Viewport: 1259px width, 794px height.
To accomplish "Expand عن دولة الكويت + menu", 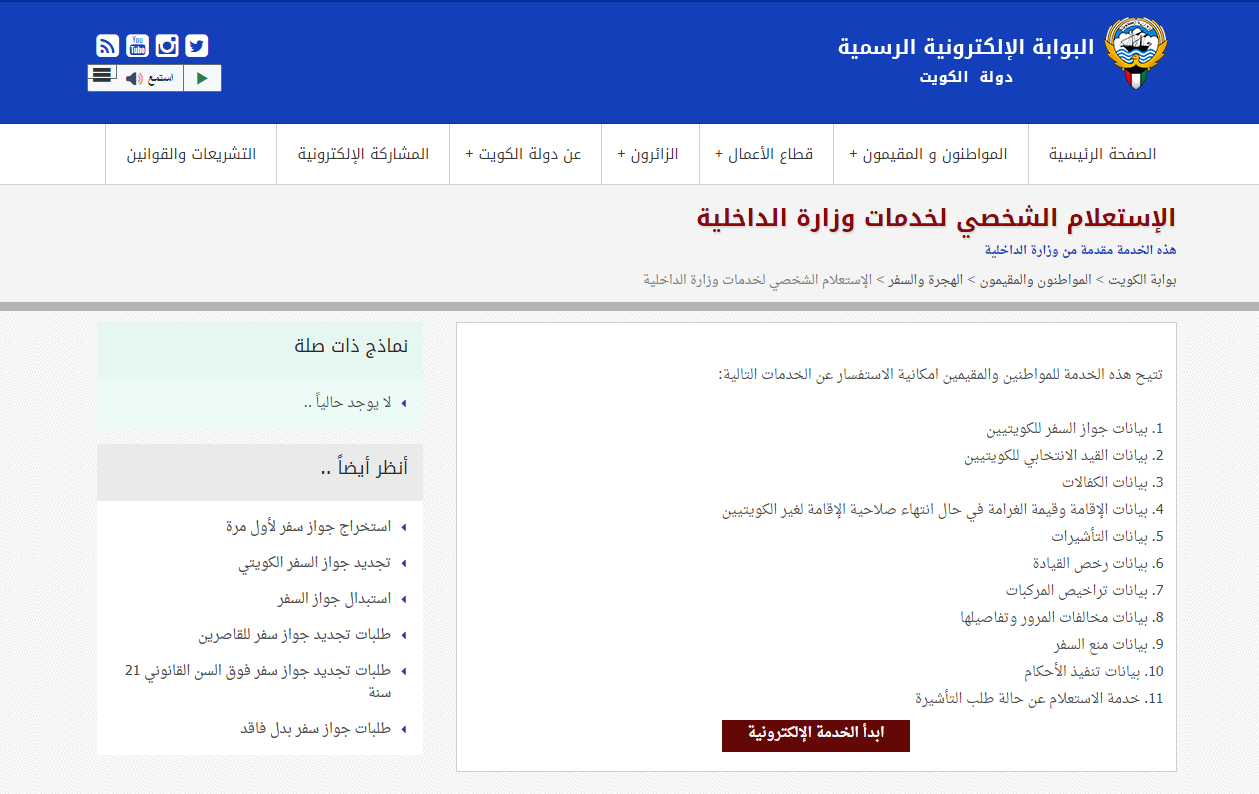I will pos(523,154).
